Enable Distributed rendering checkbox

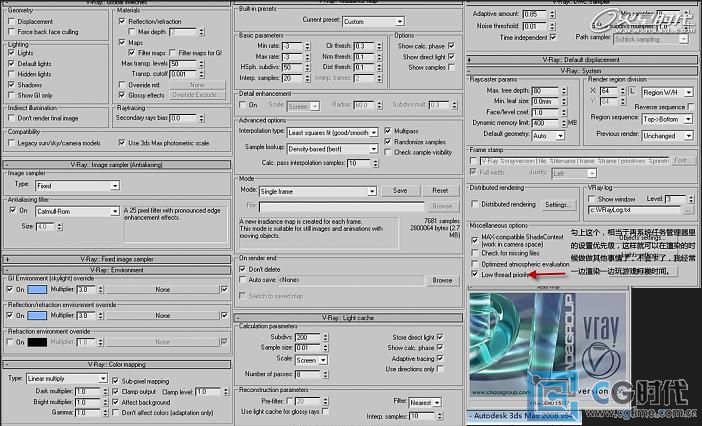475,204
